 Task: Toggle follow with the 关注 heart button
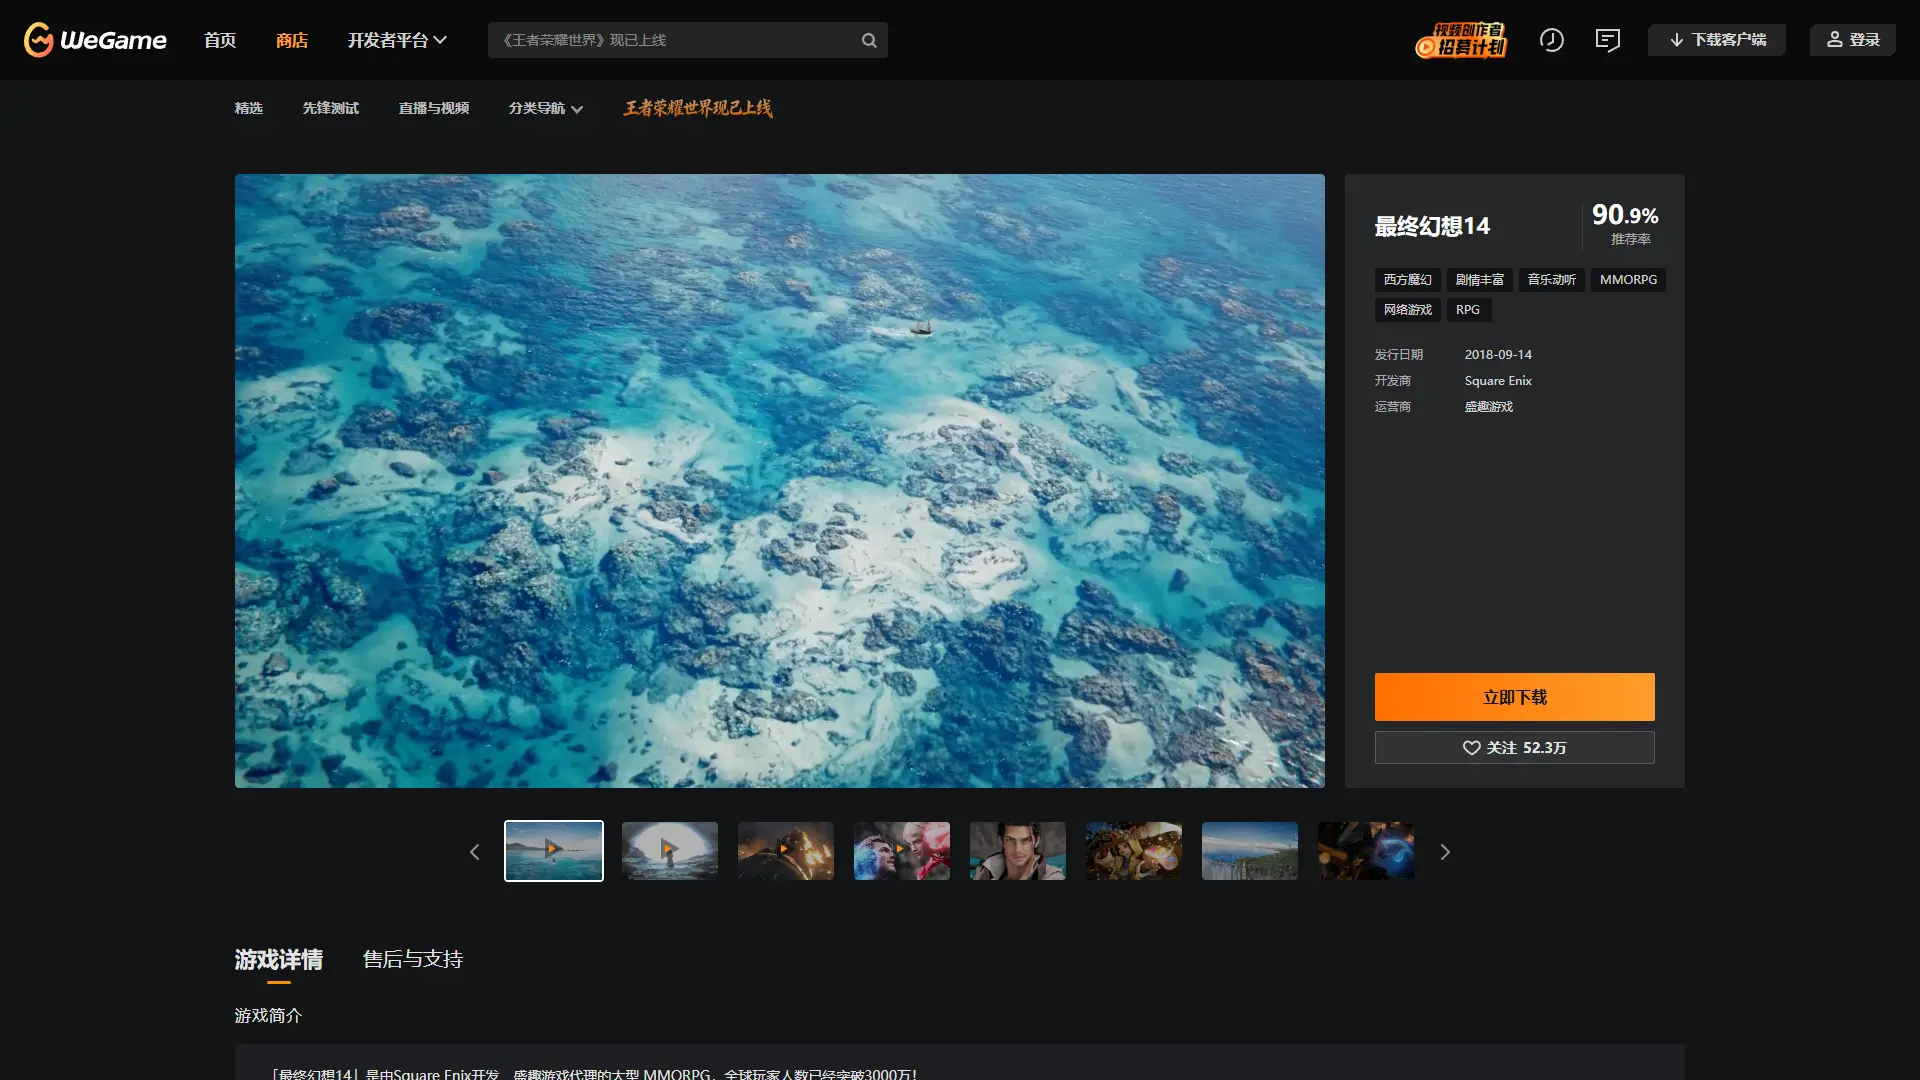1514,748
